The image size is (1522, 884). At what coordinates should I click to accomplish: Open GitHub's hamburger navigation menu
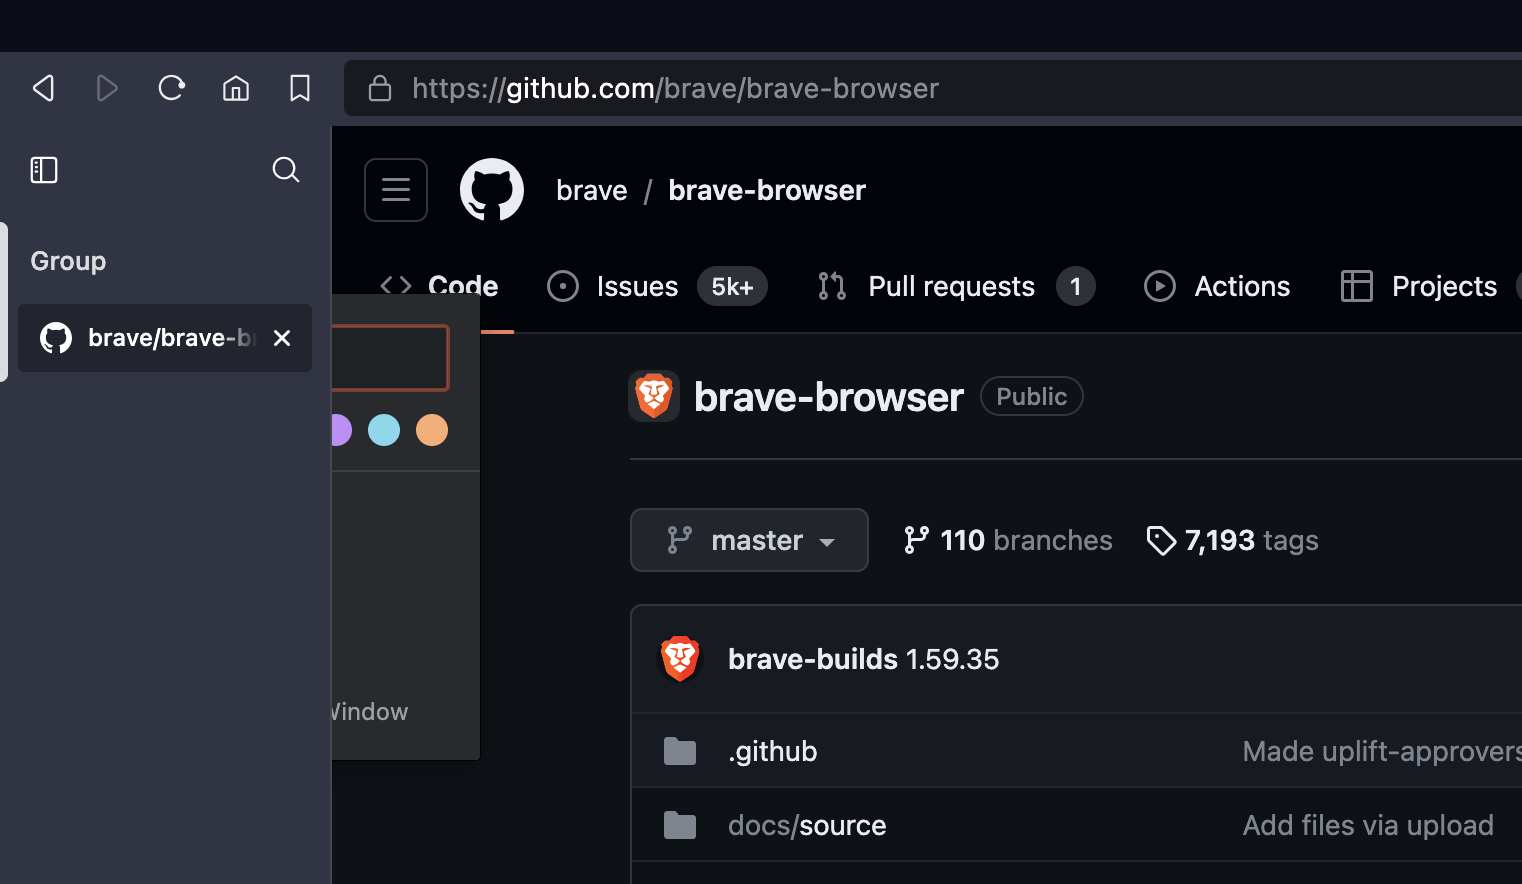pos(395,189)
